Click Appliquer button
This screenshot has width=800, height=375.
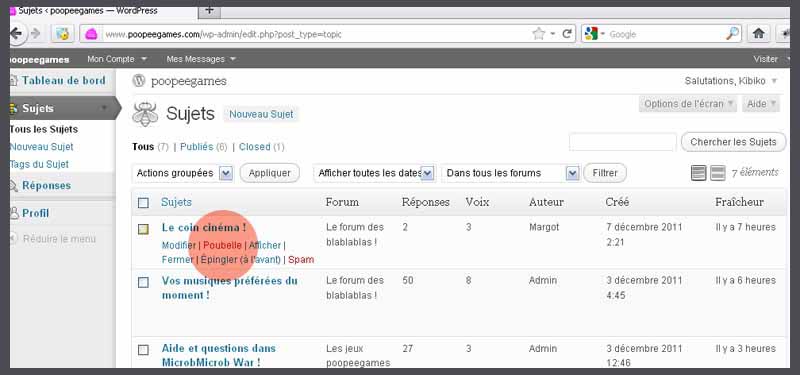269,173
